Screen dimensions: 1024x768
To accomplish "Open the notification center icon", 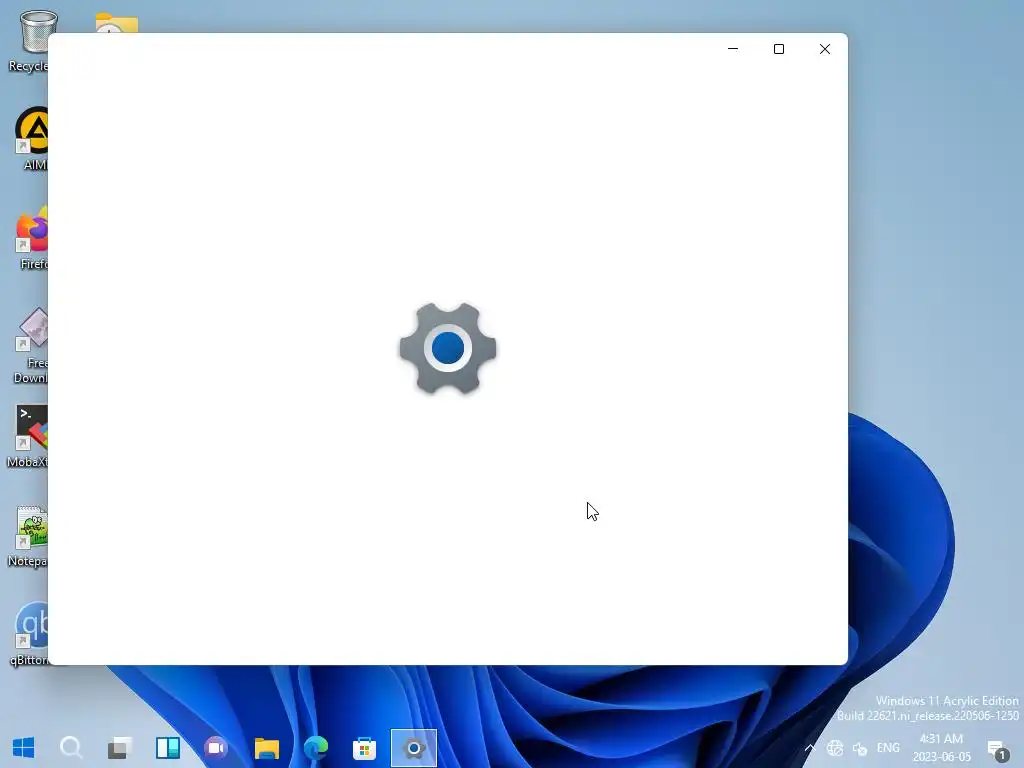I will (x=998, y=750).
